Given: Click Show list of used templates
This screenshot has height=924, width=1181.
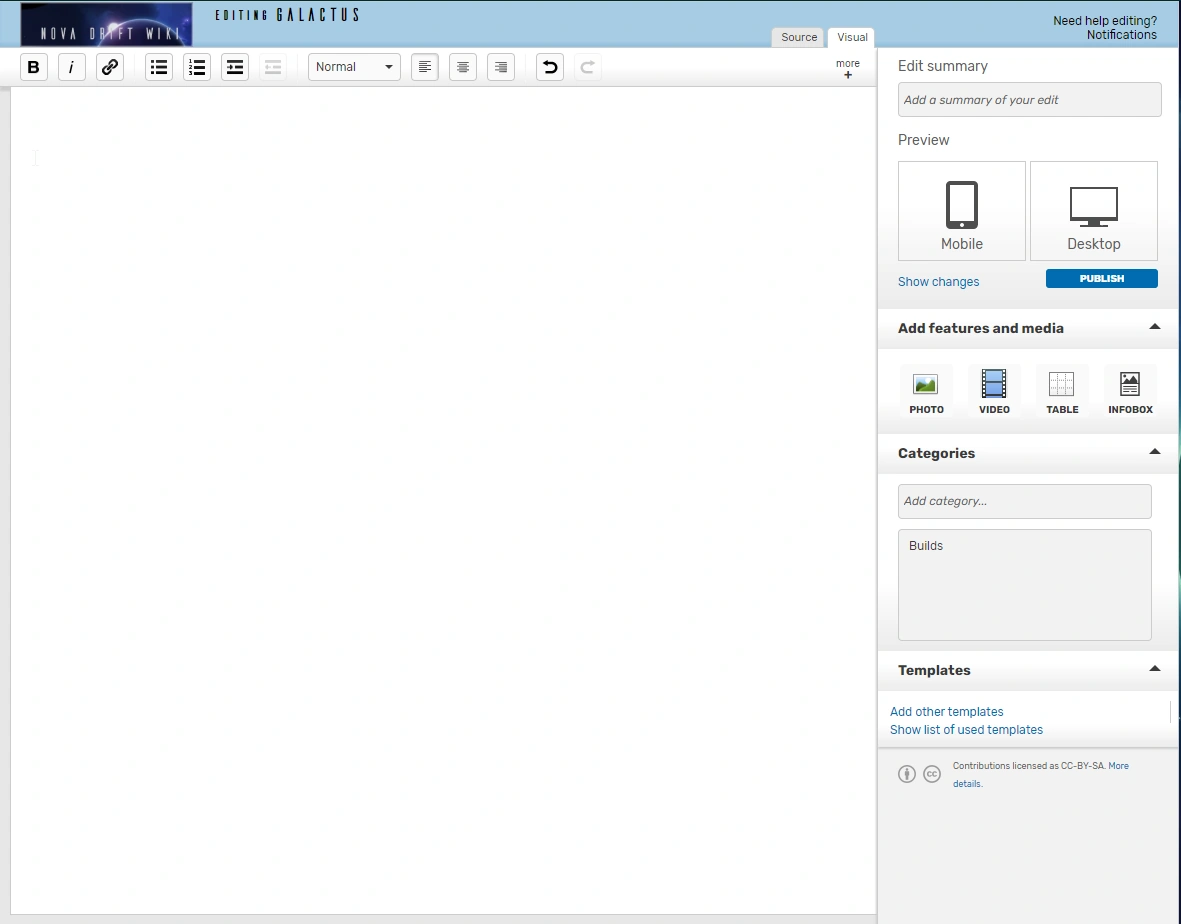Looking at the screenshot, I should point(966,730).
